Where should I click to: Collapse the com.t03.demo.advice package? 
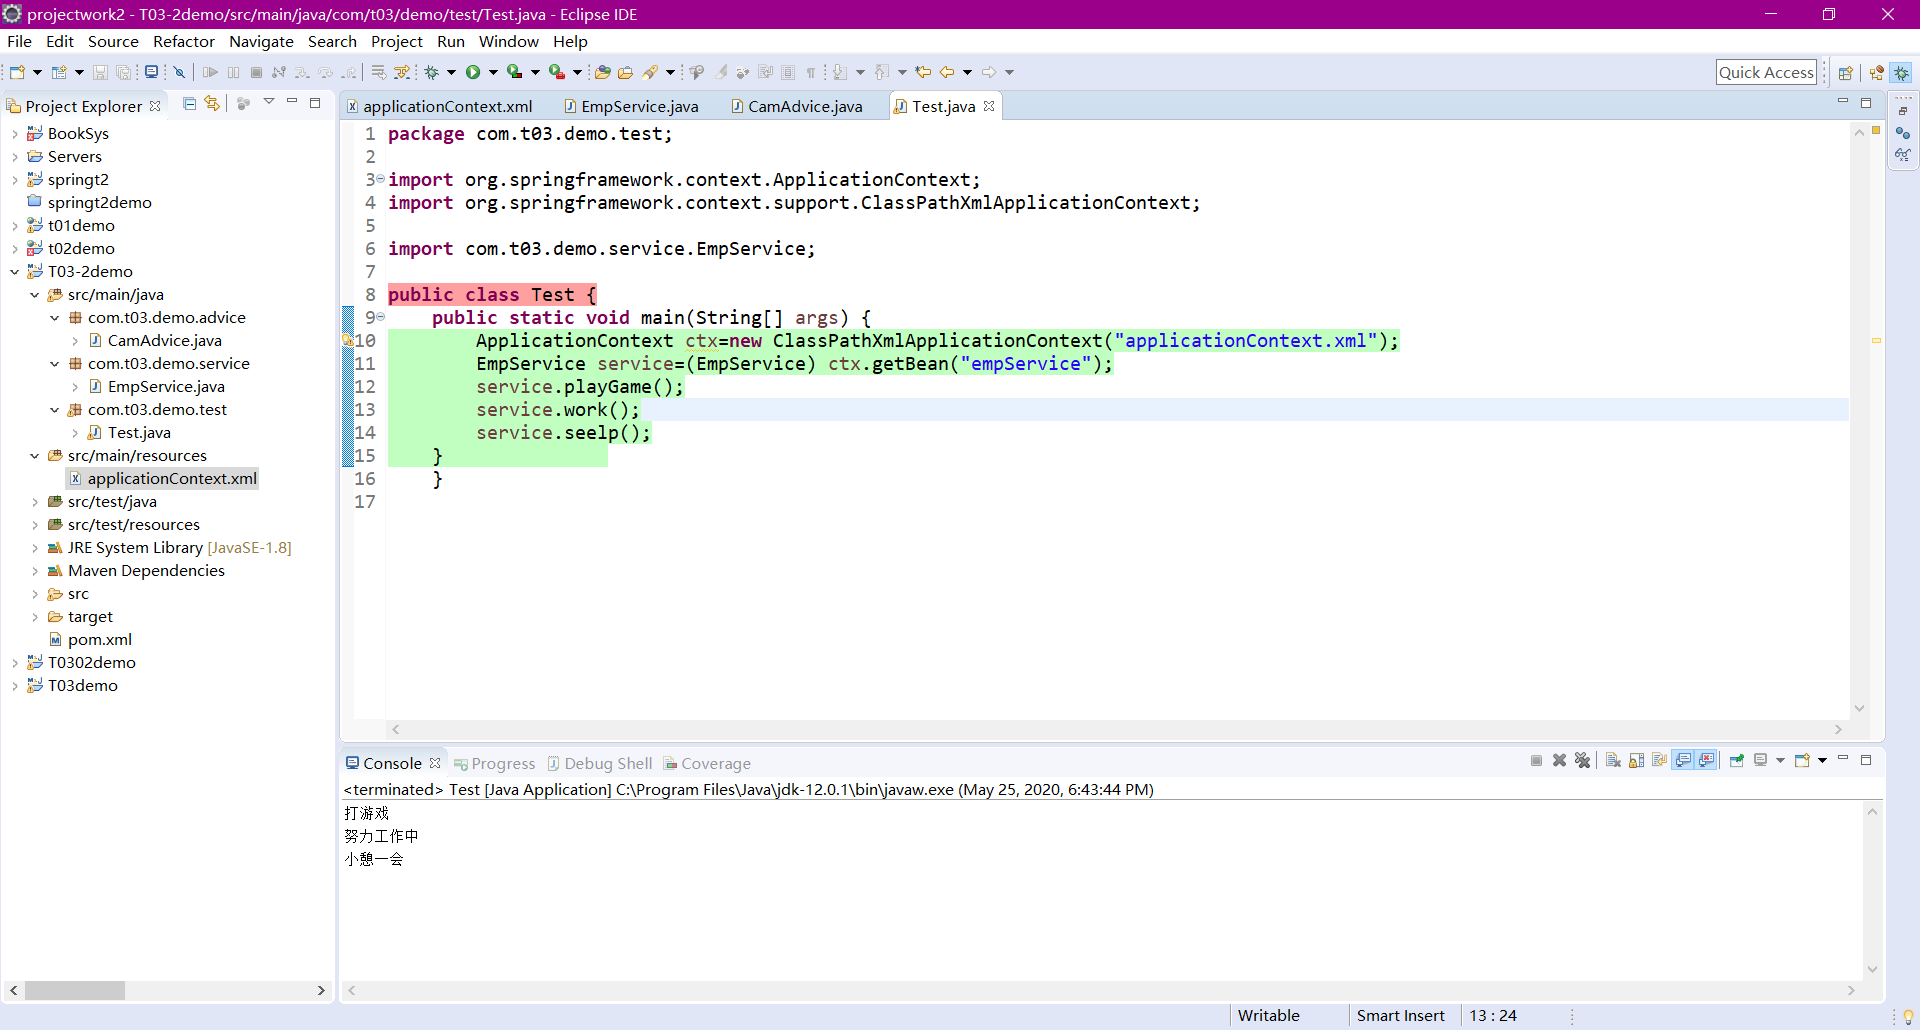point(55,318)
